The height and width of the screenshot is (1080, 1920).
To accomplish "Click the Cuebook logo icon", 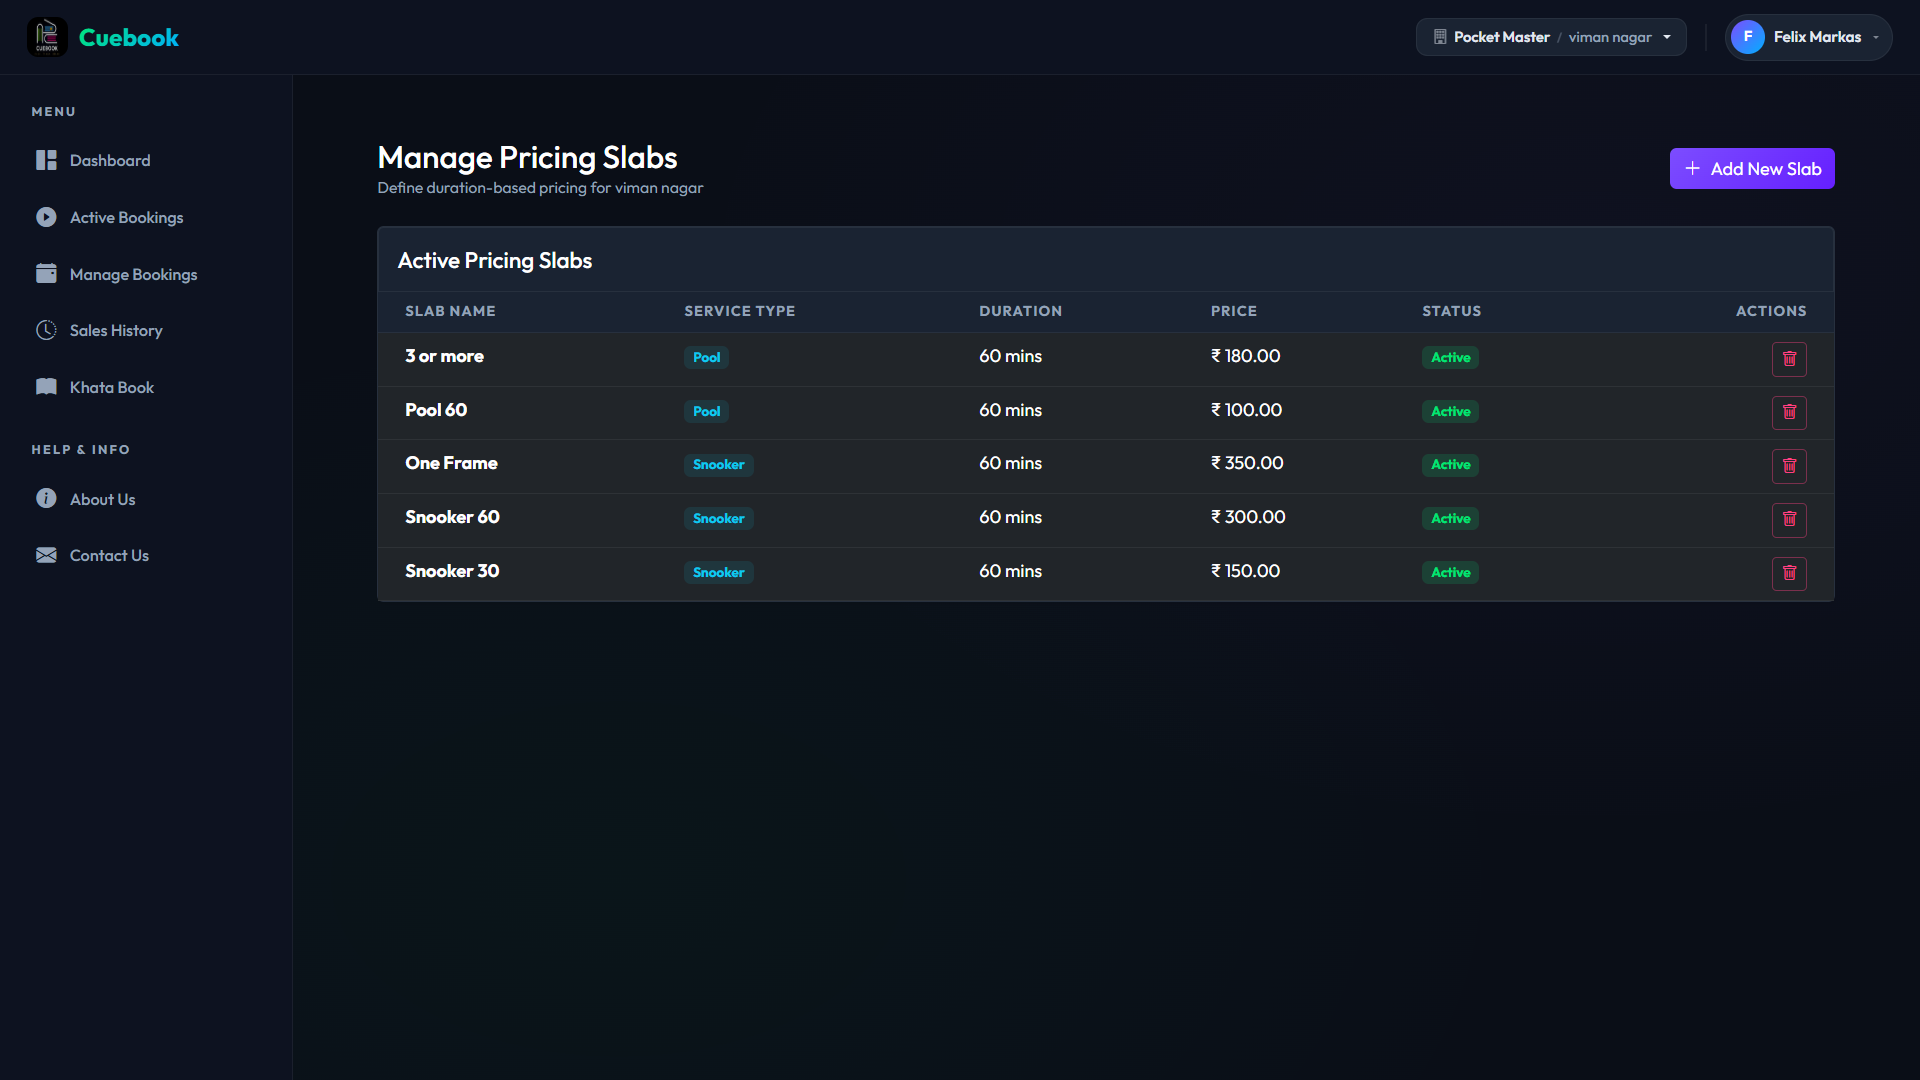I will pos(47,37).
